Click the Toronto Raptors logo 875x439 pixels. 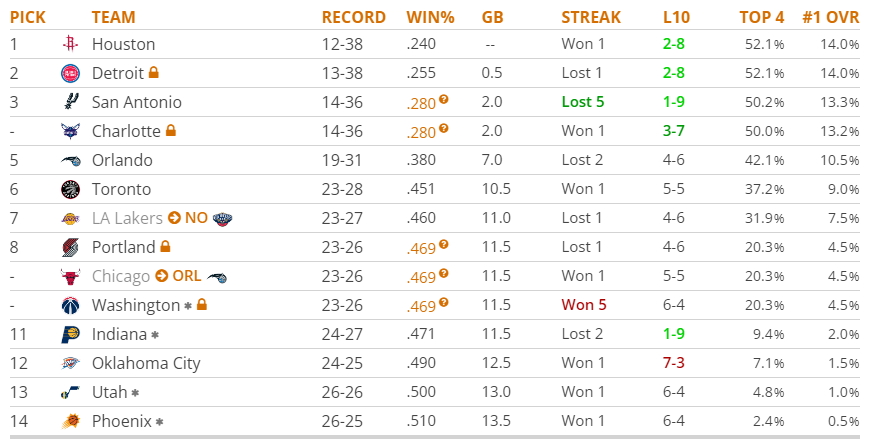click(x=70, y=189)
